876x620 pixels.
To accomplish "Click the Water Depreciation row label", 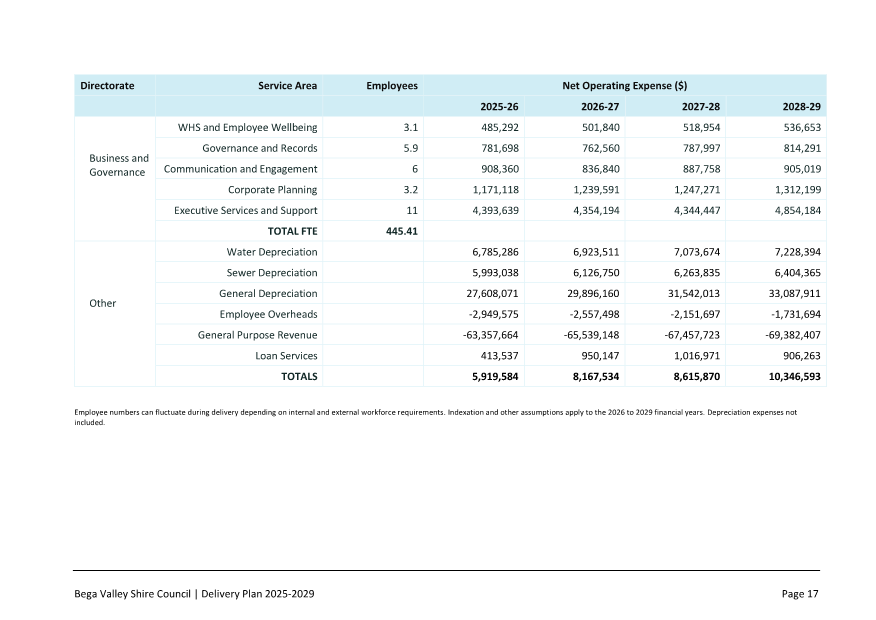I will [272, 252].
